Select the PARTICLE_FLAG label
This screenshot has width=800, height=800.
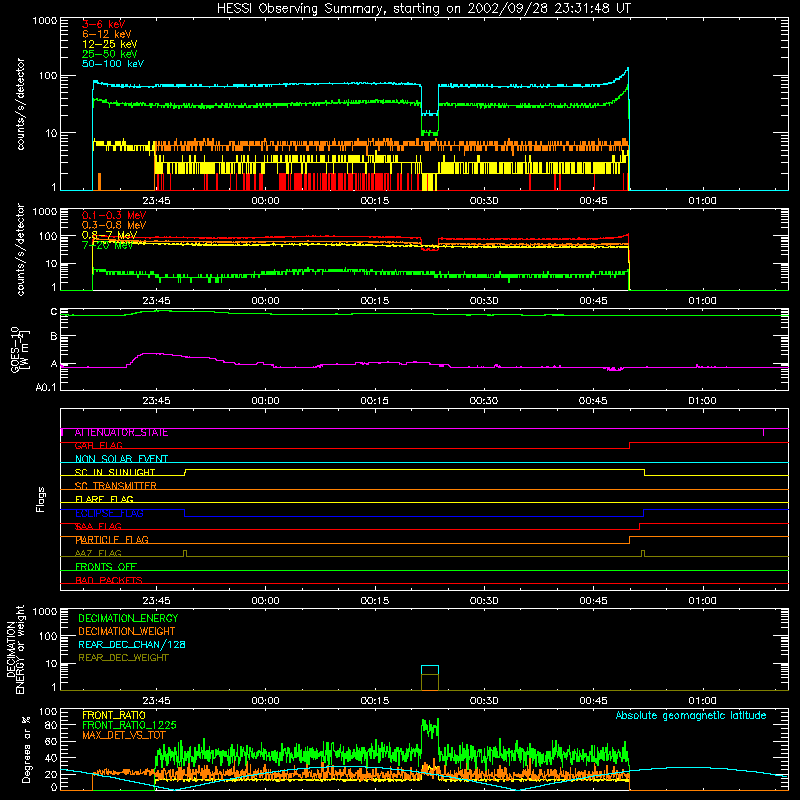coord(112,540)
